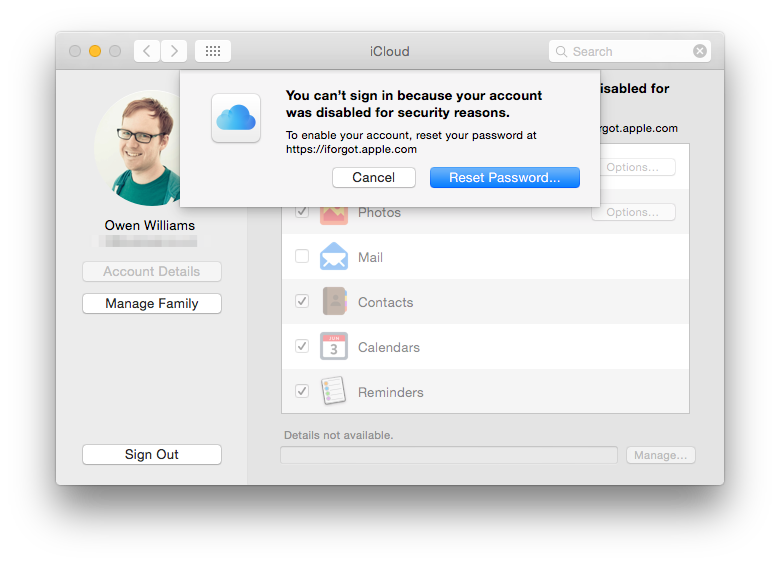Click the yellow minimize button

point(95,51)
